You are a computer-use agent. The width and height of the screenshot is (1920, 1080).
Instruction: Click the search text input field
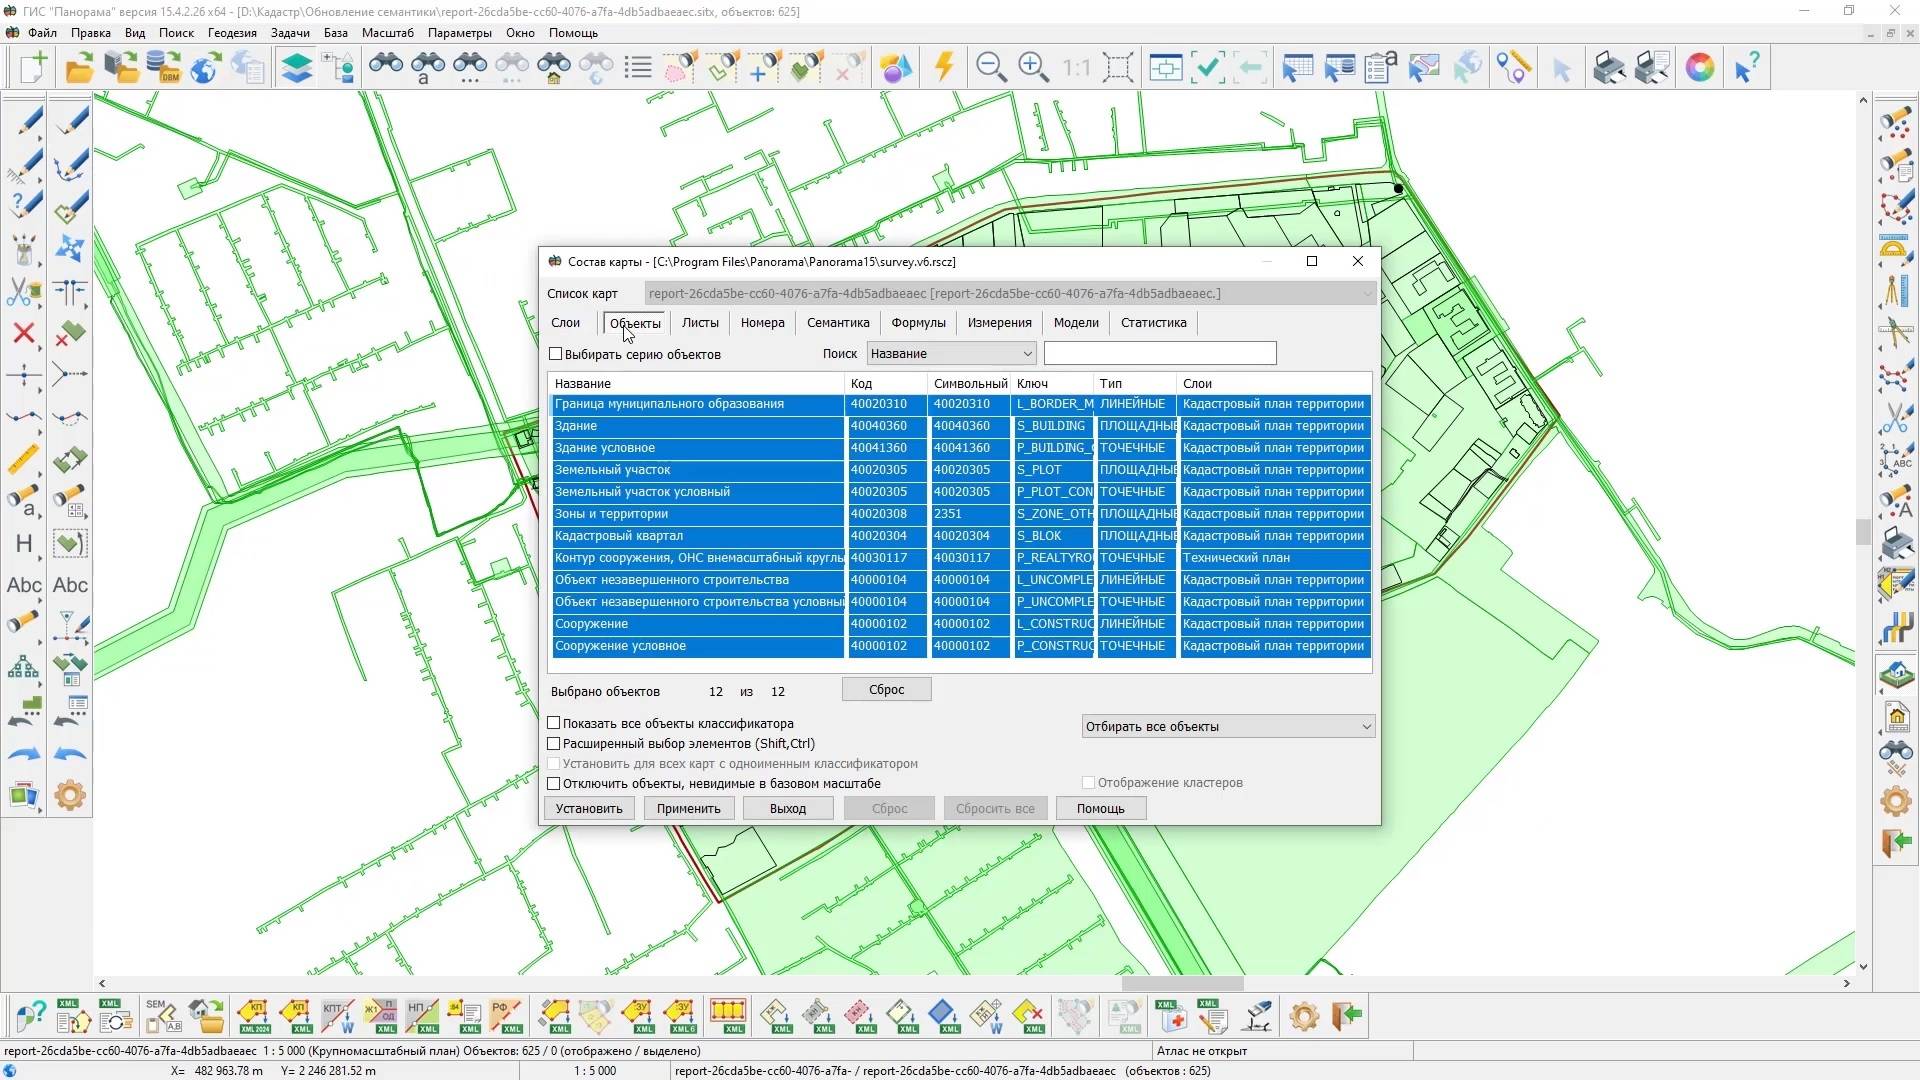(x=1160, y=354)
